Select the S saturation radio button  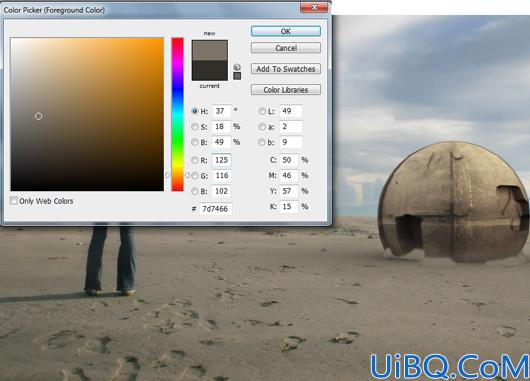(x=195, y=126)
